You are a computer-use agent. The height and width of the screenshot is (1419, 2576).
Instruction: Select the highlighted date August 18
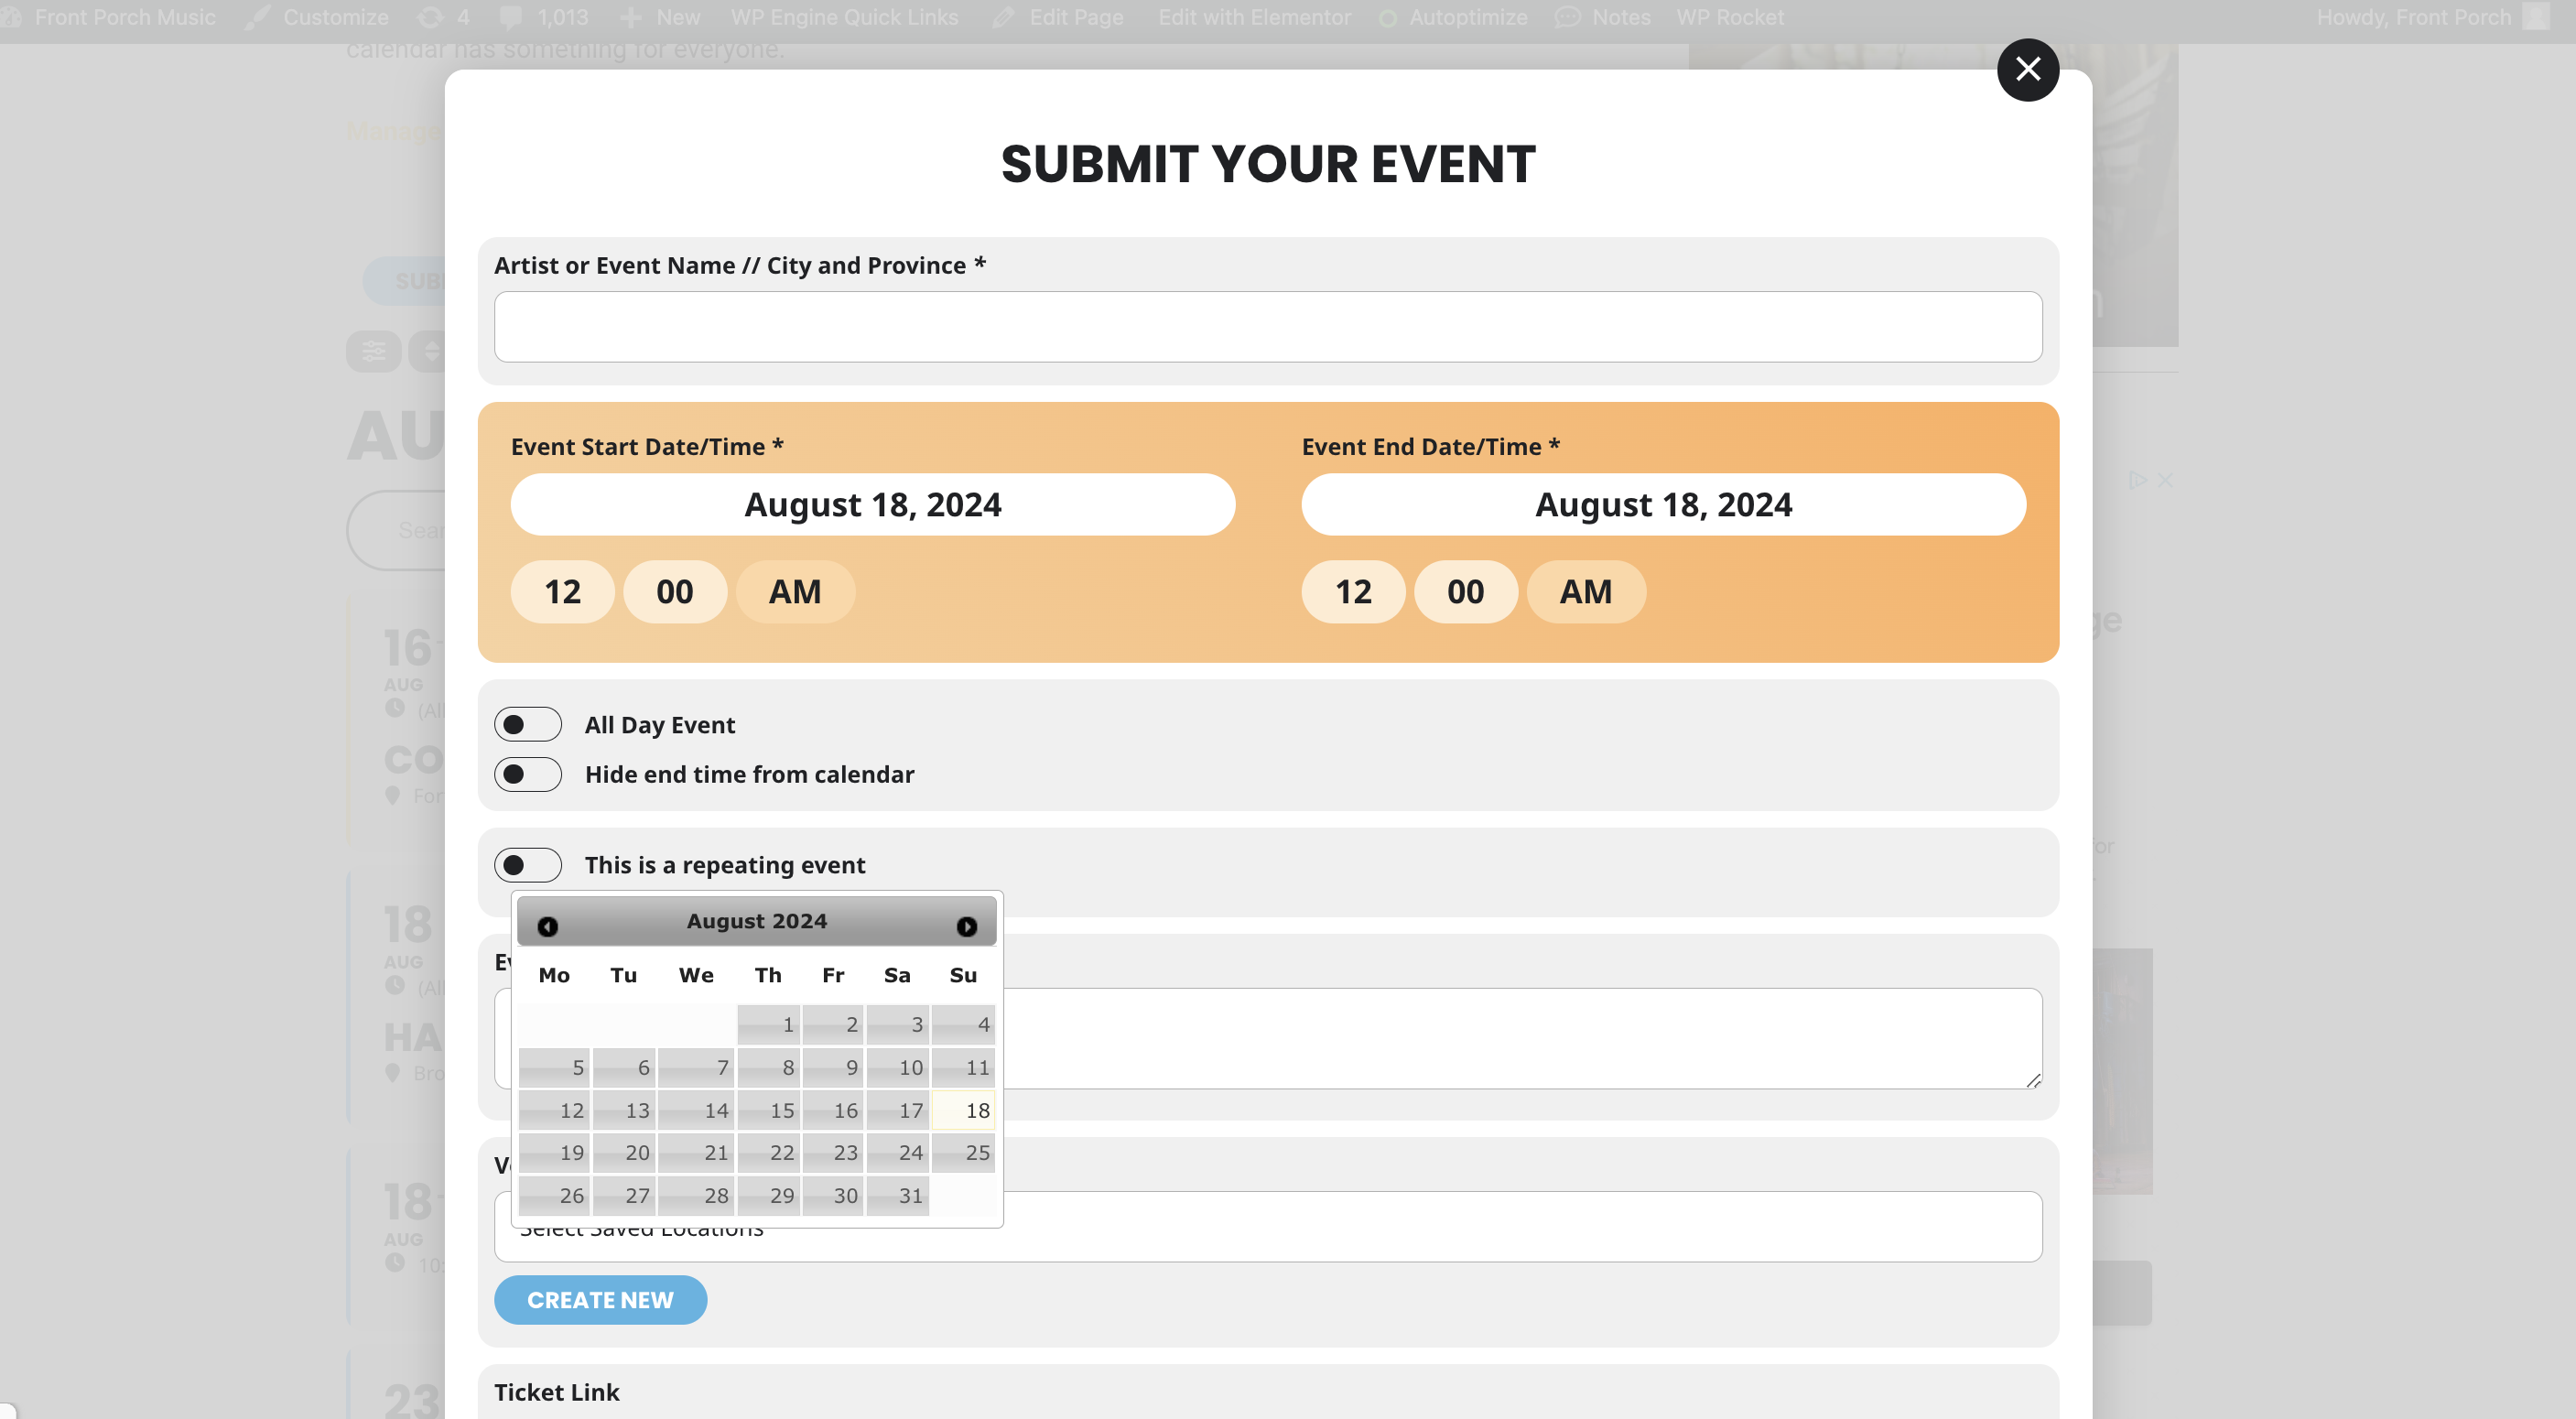[964, 1110]
